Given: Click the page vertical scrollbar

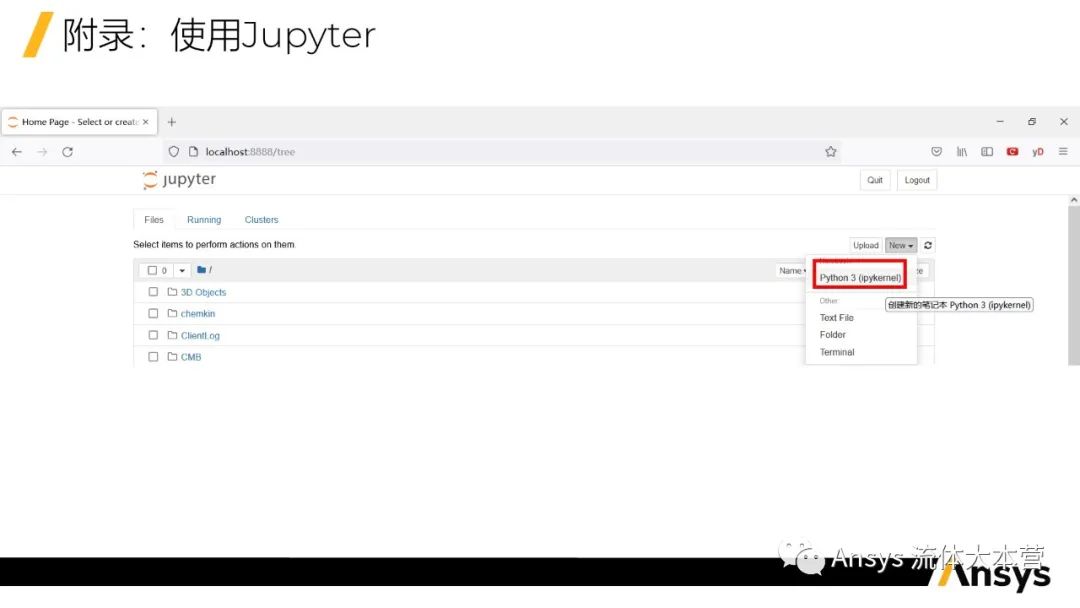Looking at the screenshot, I should point(1074,286).
